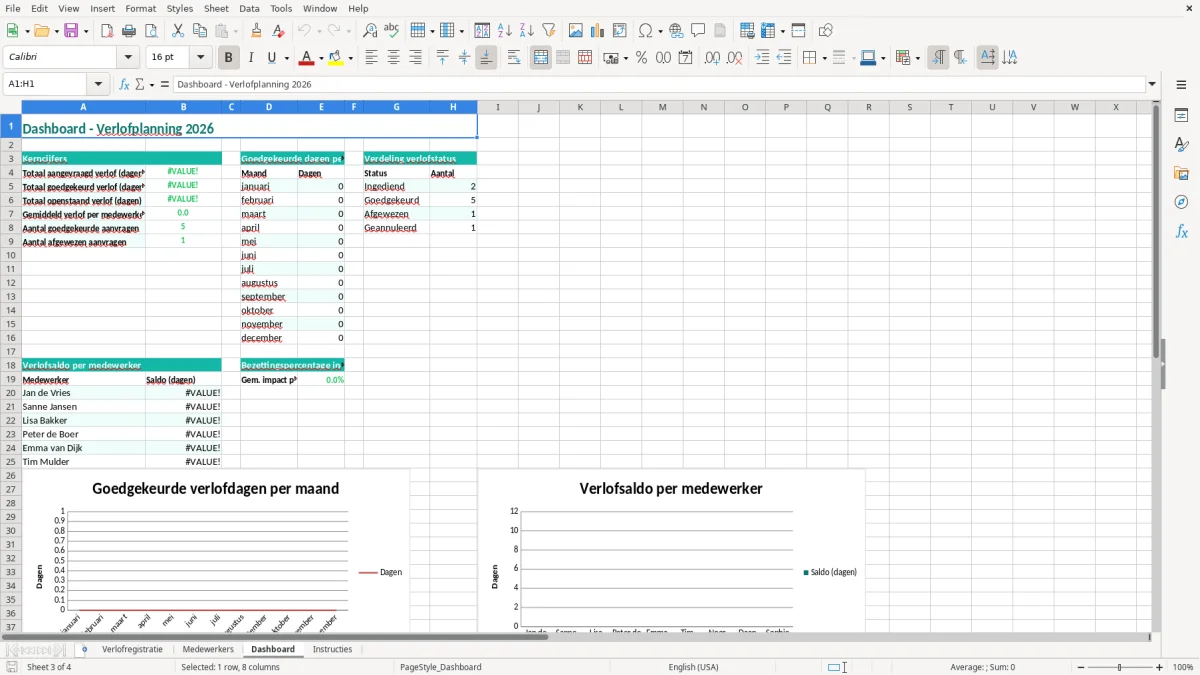Click the zoom in plus button
This screenshot has width=1200, height=675.
1160,667
